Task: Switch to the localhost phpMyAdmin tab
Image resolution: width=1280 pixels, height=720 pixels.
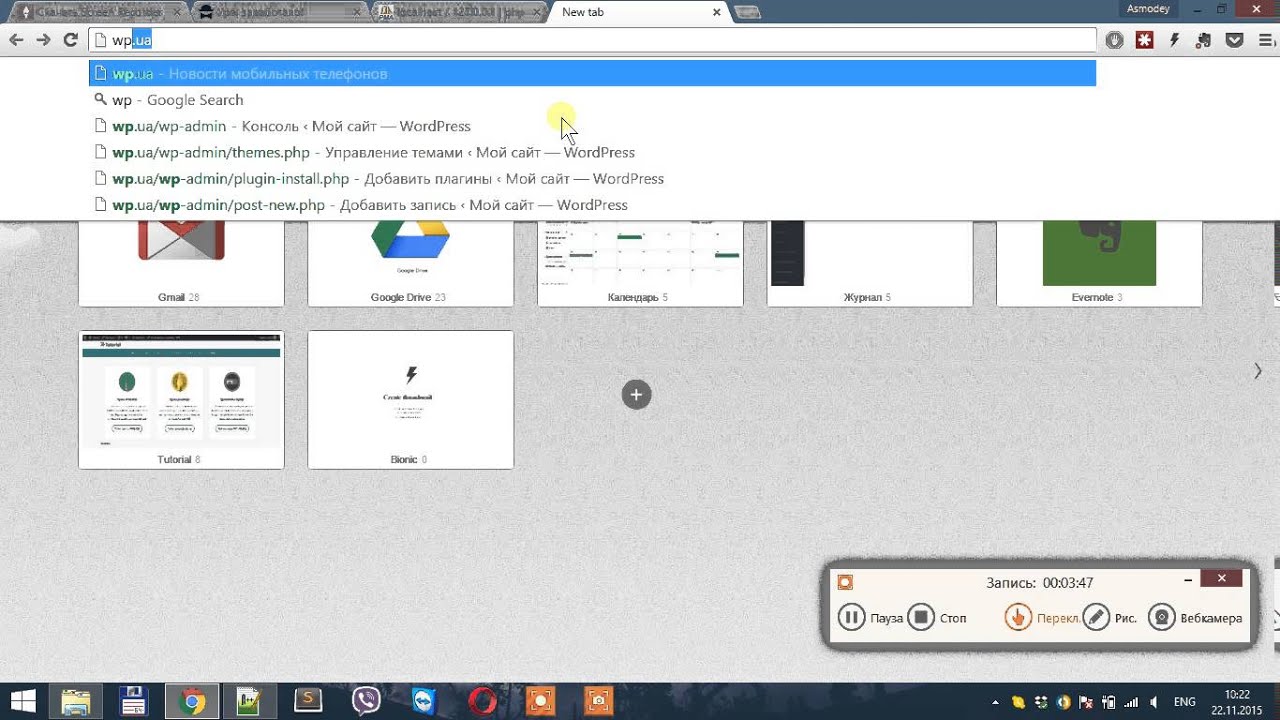Action: (x=458, y=12)
